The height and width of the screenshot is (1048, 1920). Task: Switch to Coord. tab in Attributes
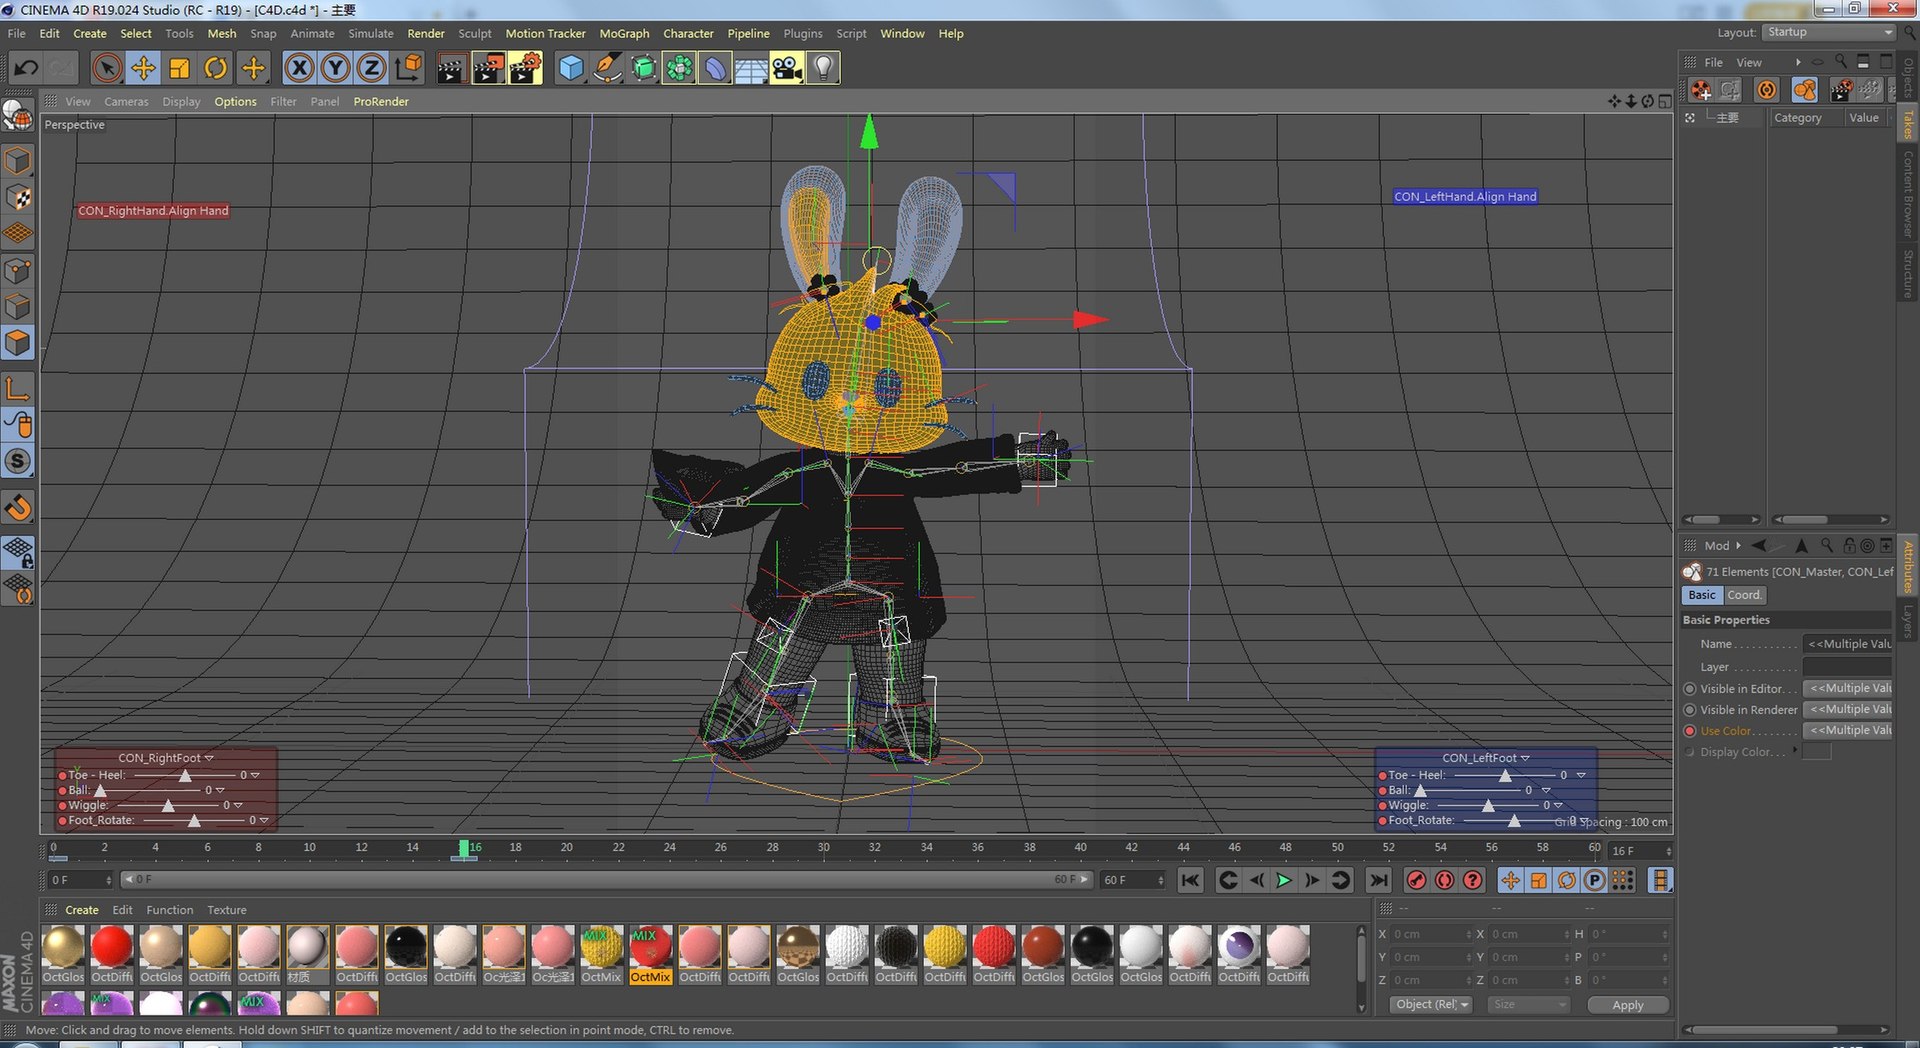pyautogui.click(x=1744, y=595)
